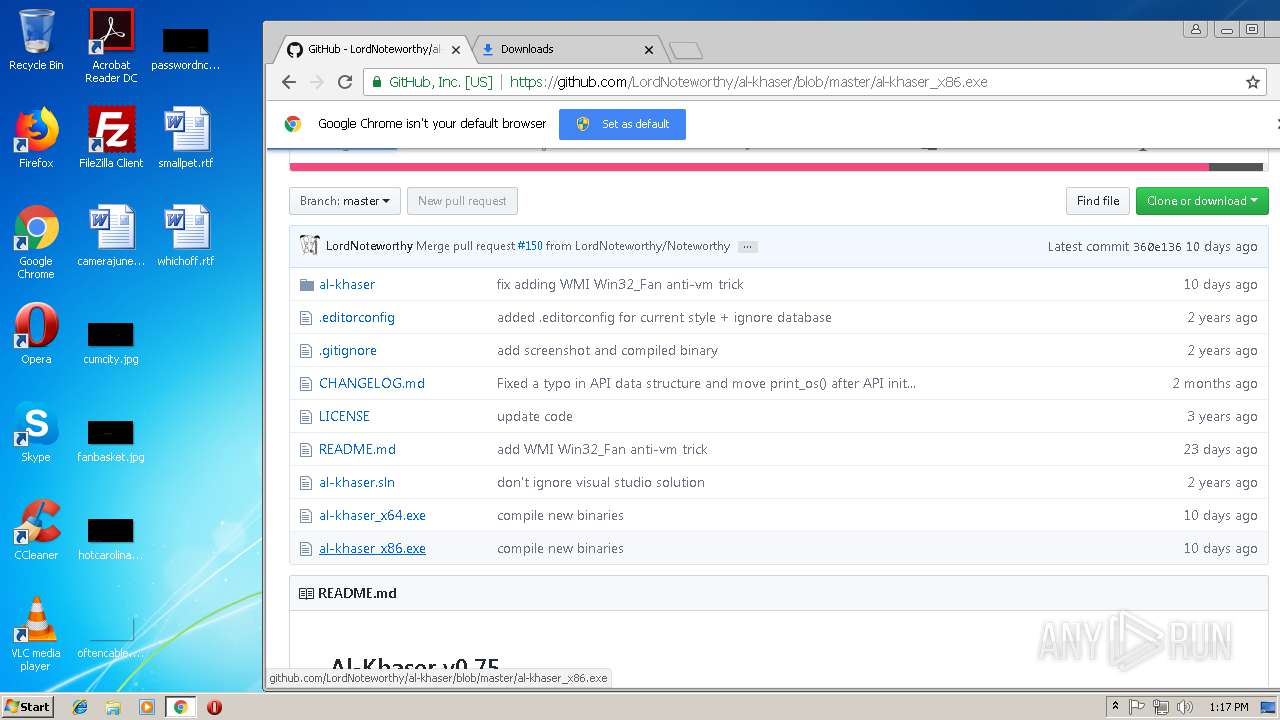This screenshot has height=720, width=1280.
Task: Close the GitHub tab
Action: point(456,49)
